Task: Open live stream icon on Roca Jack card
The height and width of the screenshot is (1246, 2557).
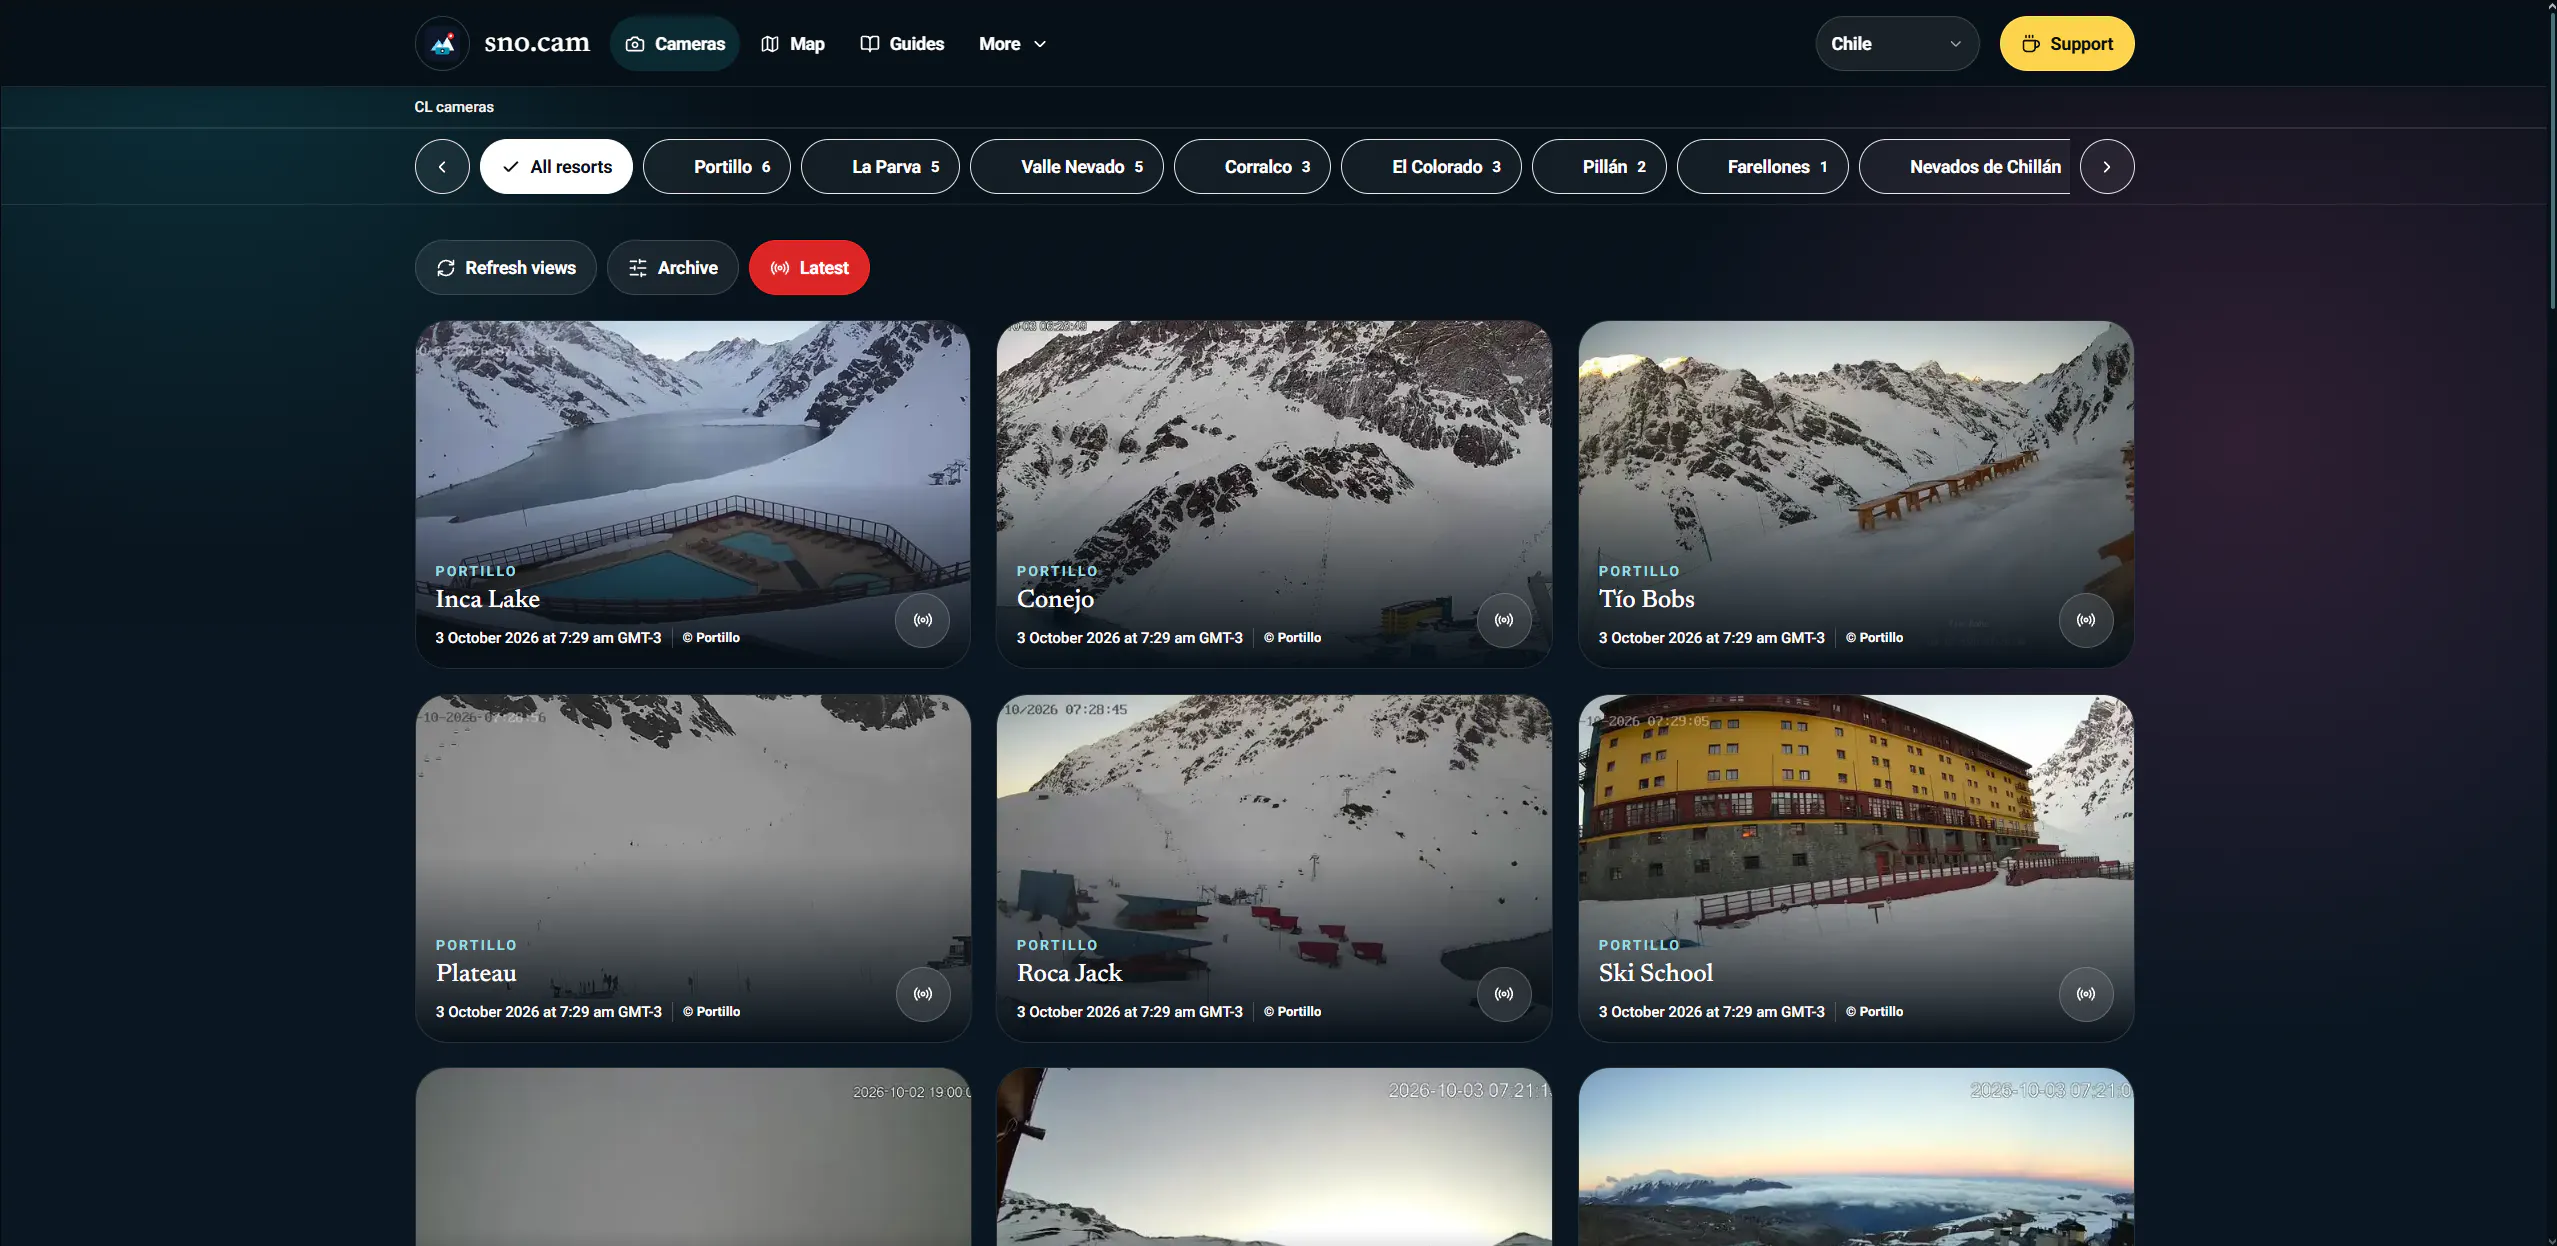Action: (1504, 994)
